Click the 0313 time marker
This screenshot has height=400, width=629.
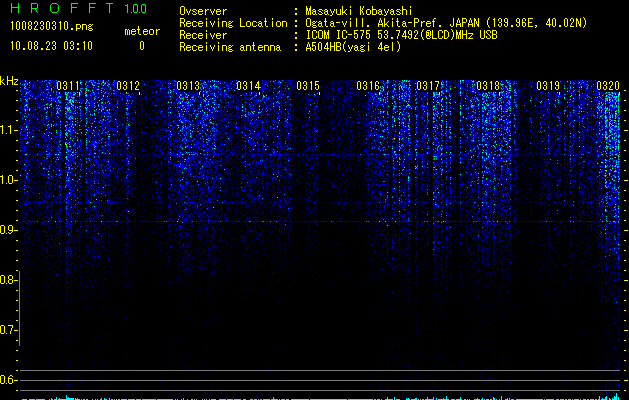click(188, 86)
